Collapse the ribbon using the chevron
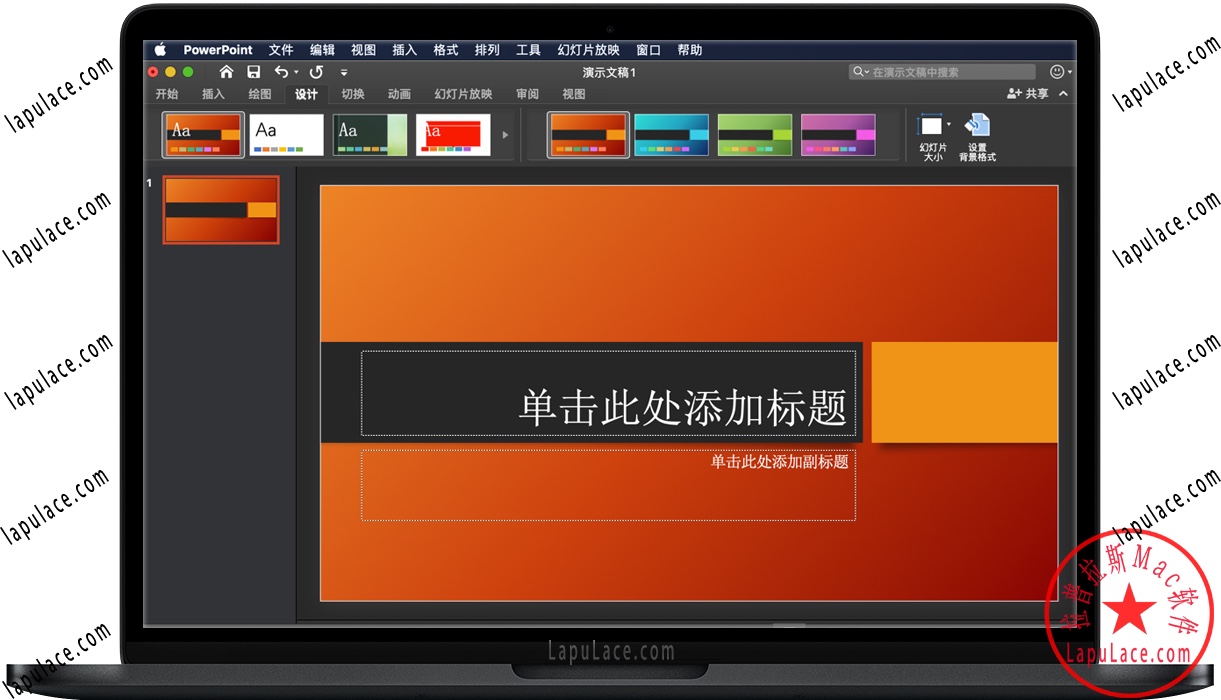This screenshot has height=700, width=1221. pos(1063,93)
